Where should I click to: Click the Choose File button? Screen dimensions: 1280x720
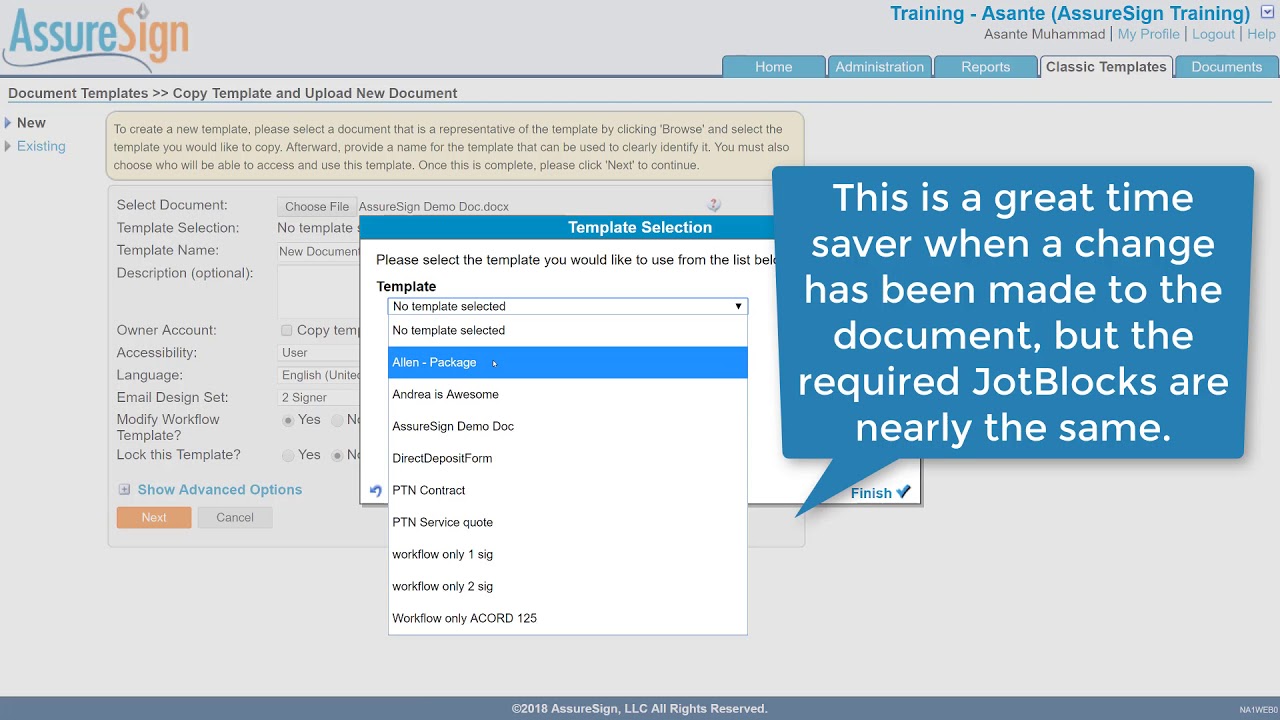(x=317, y=207)
